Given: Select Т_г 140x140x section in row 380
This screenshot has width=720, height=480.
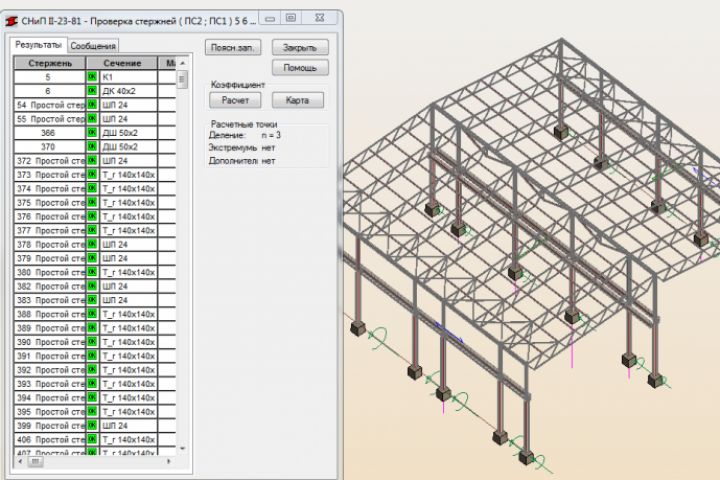Looking at the screenshot, I should (x=128, y=272).
